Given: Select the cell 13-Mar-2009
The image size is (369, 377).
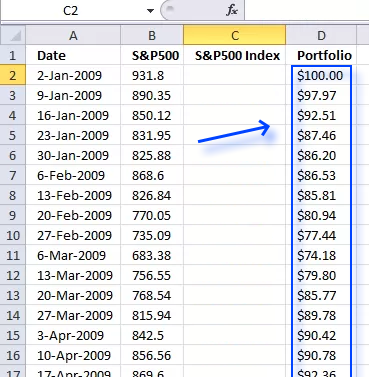Looking at the screenshot, I should [73, 275].
